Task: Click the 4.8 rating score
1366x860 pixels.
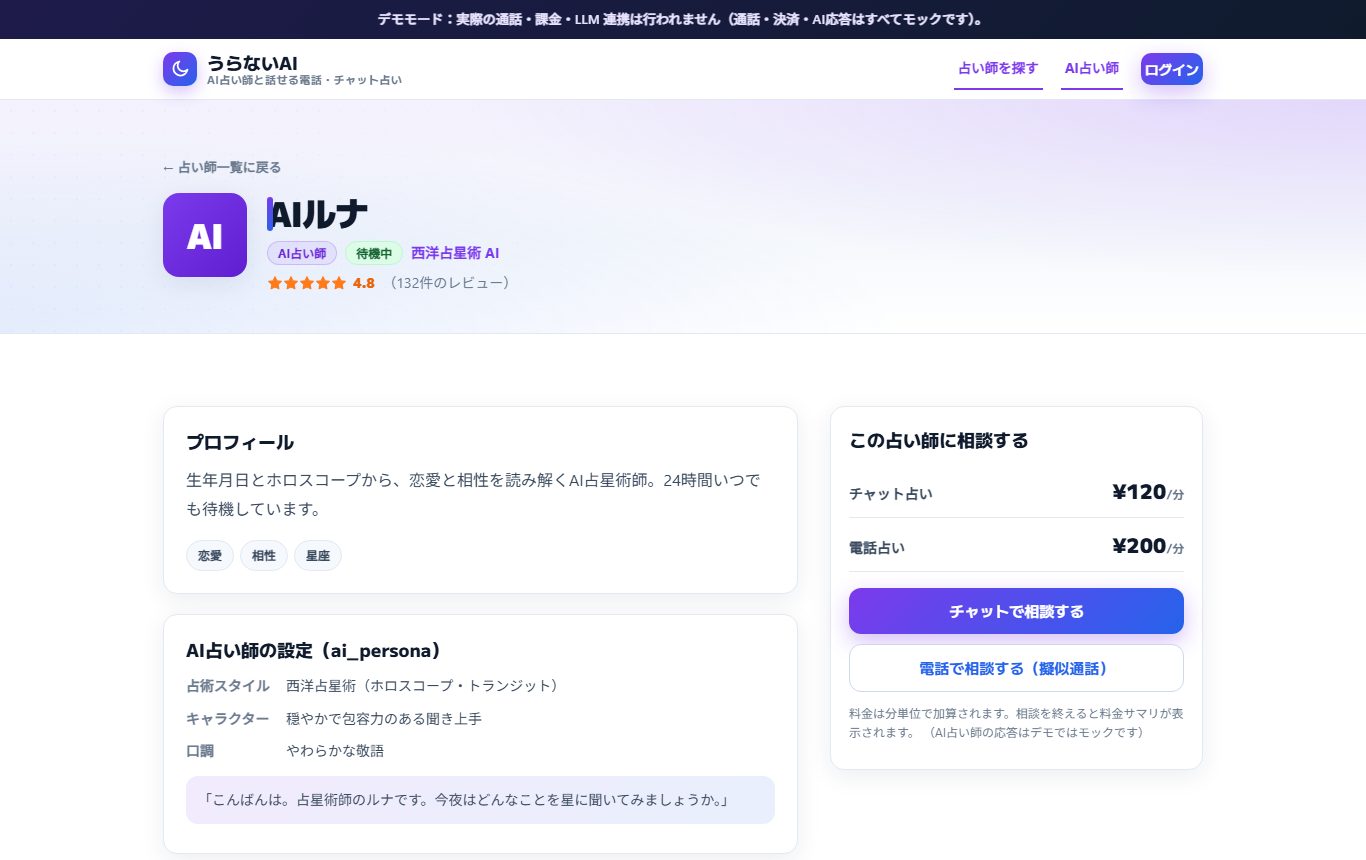Action: 364,283
